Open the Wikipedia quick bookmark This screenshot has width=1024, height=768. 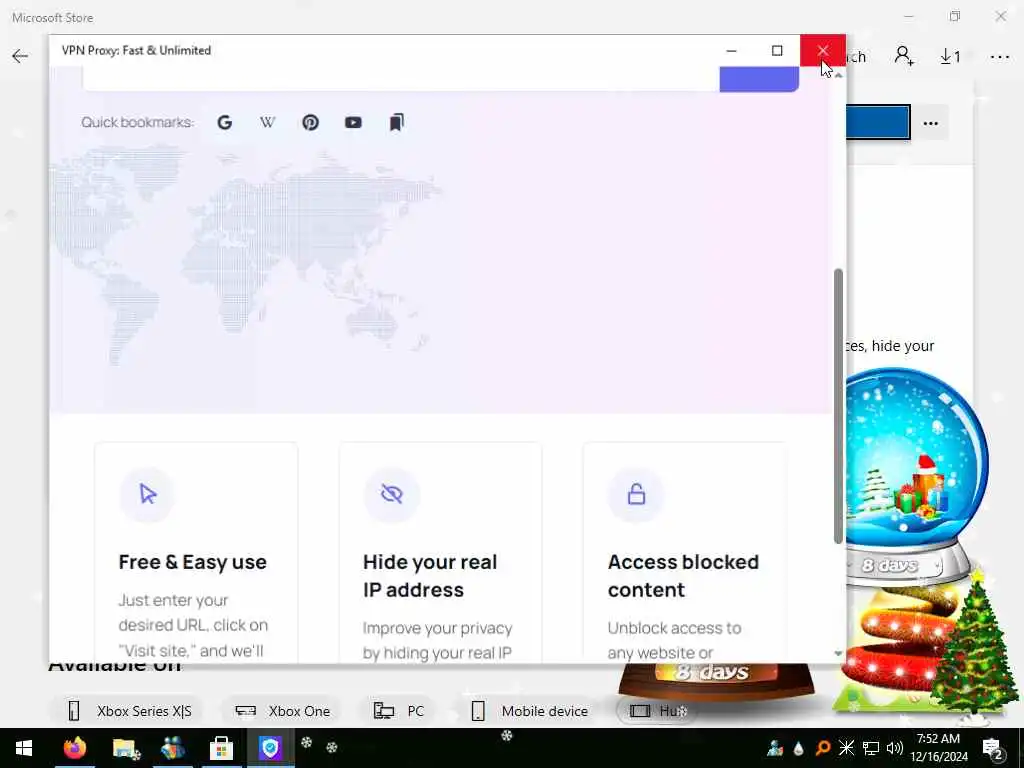tap(267, 122)
